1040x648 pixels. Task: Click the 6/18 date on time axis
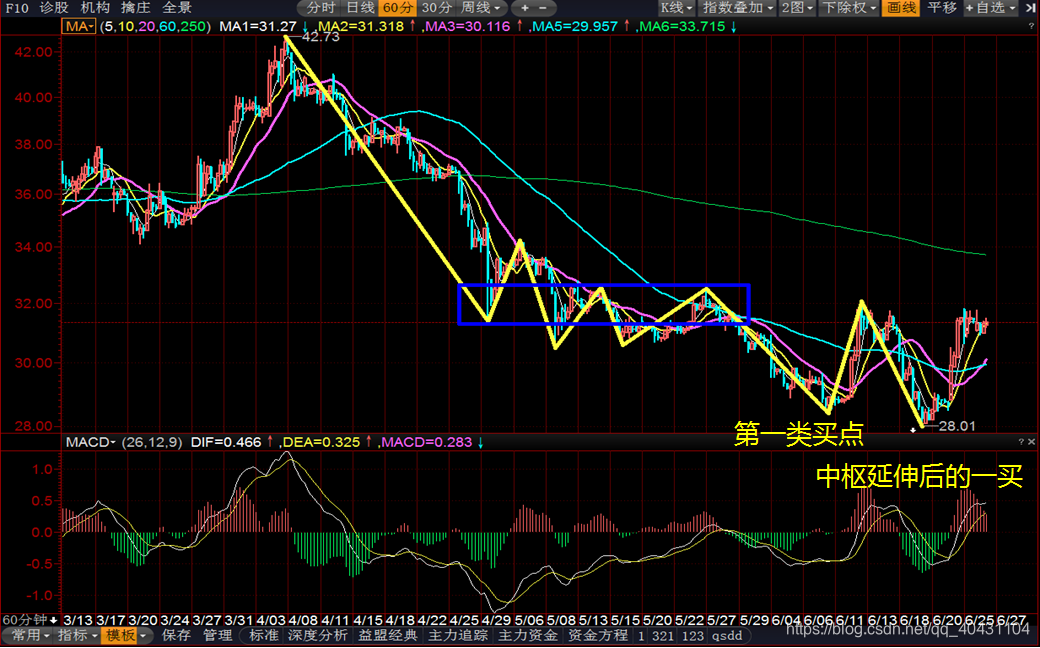click(x=913, y=619)
